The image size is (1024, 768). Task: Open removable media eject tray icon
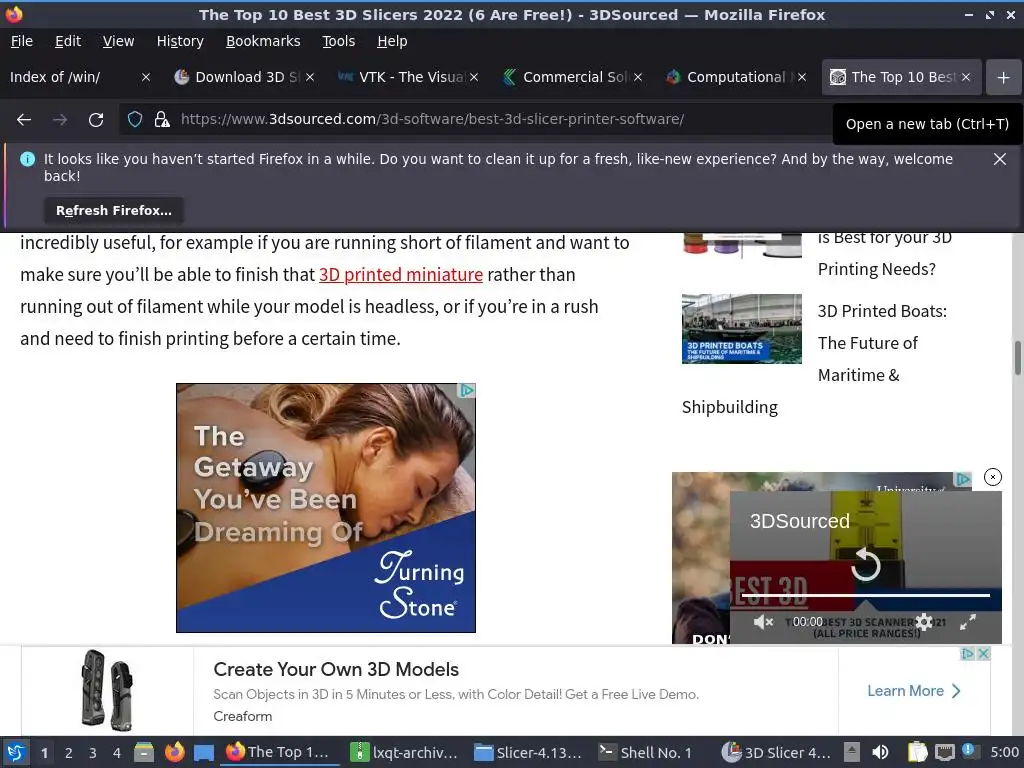[x=852, y=752]
